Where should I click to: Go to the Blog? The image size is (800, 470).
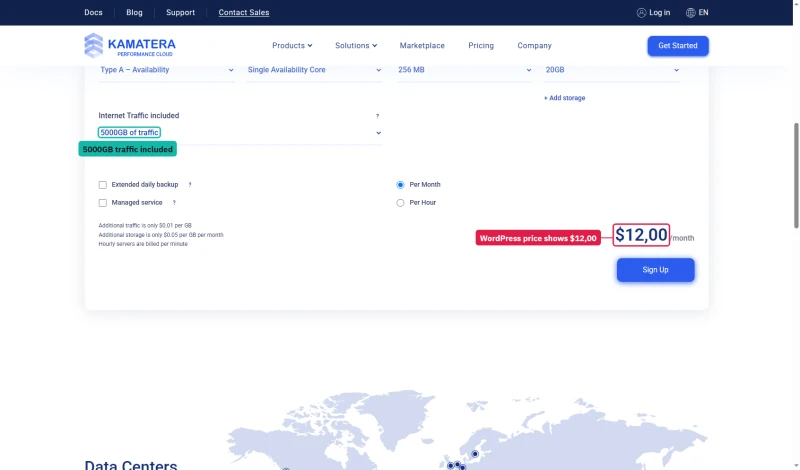tap(134, 12)
